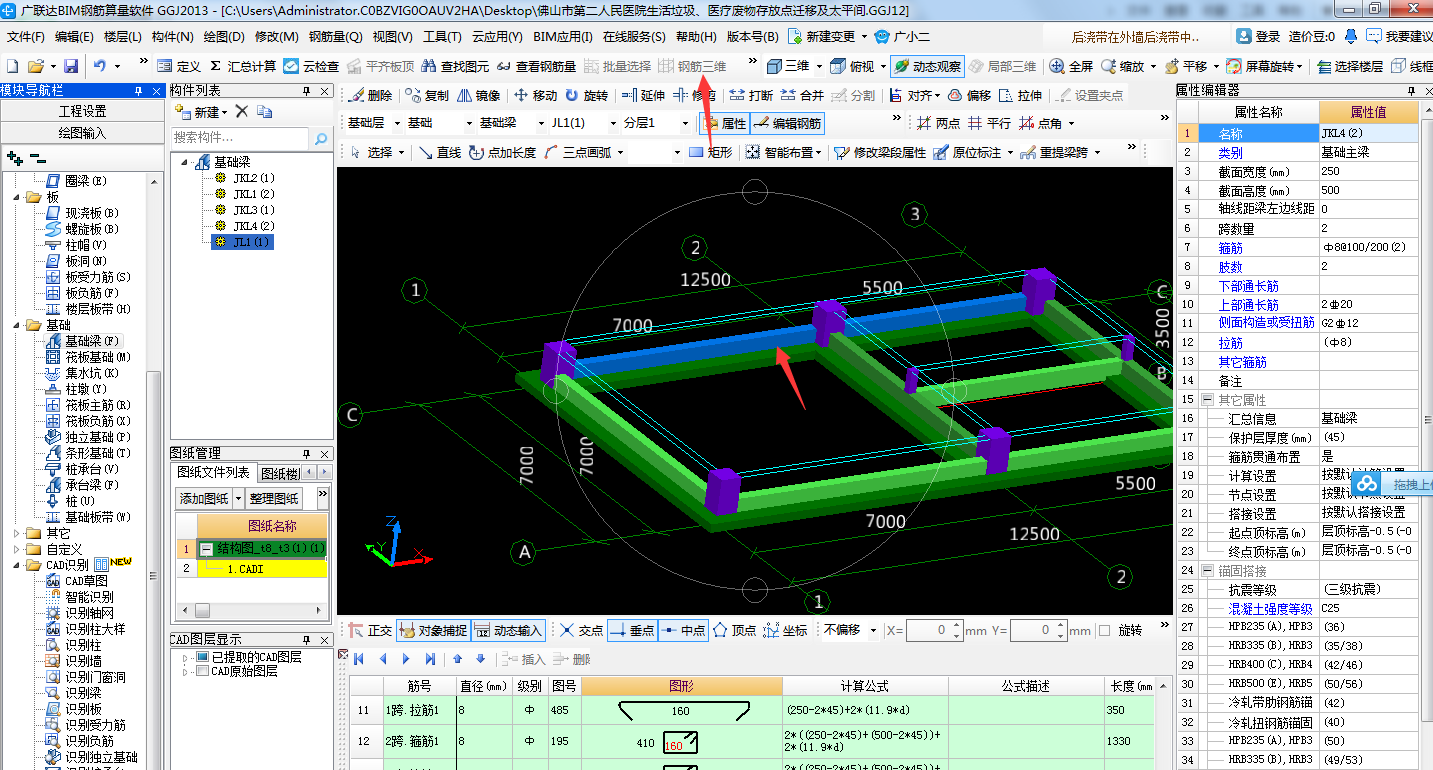
Task: Click the undo arrow icon
Action: pyautogui.click(x=100, y=67)
